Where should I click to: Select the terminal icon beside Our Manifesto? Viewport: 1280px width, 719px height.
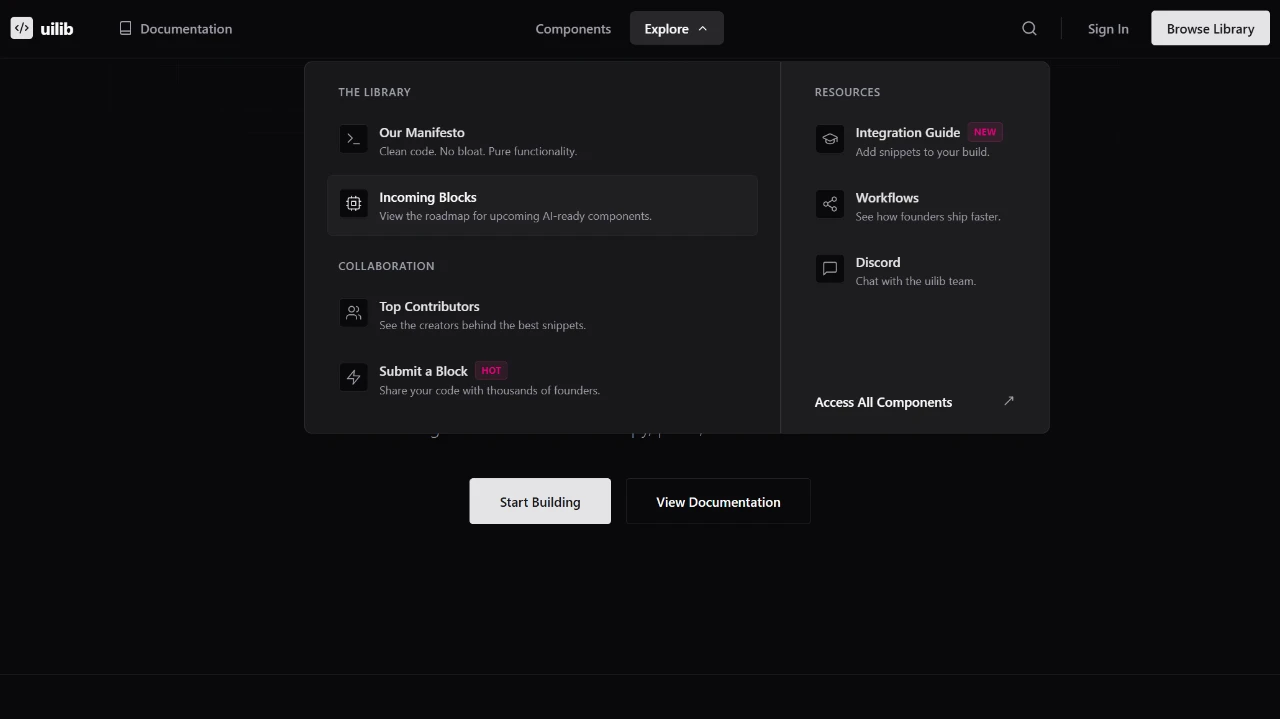click(353, 139)
